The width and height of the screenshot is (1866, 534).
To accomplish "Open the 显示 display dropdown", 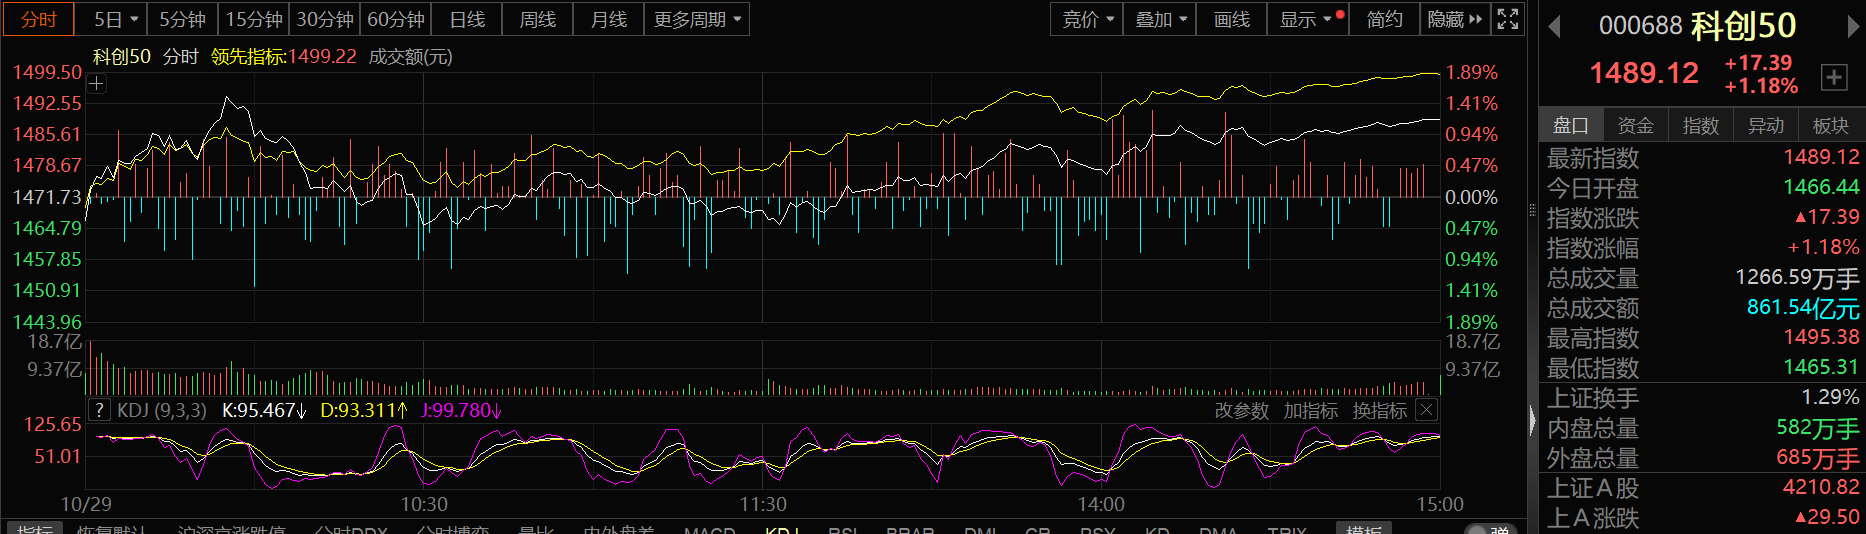I will (1306, 19).
